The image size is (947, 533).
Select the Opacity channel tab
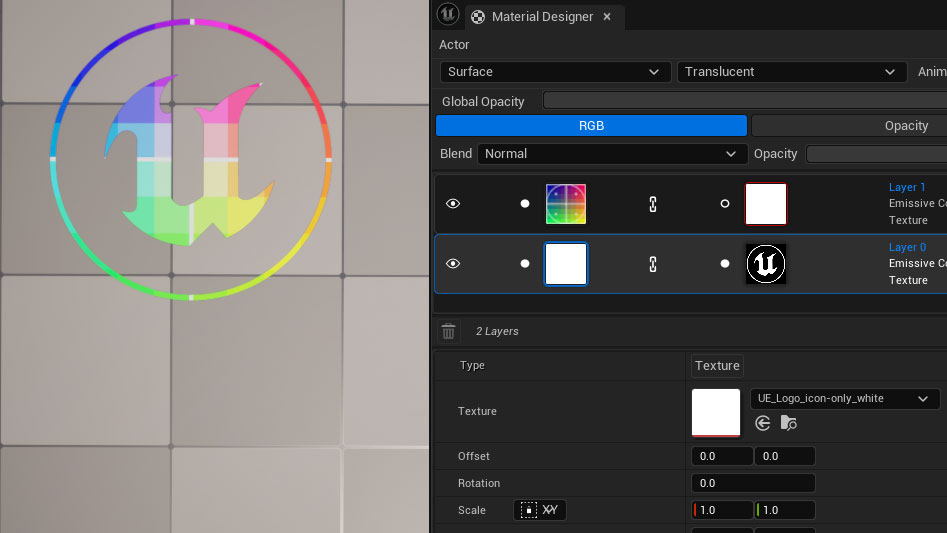(849, 126)
